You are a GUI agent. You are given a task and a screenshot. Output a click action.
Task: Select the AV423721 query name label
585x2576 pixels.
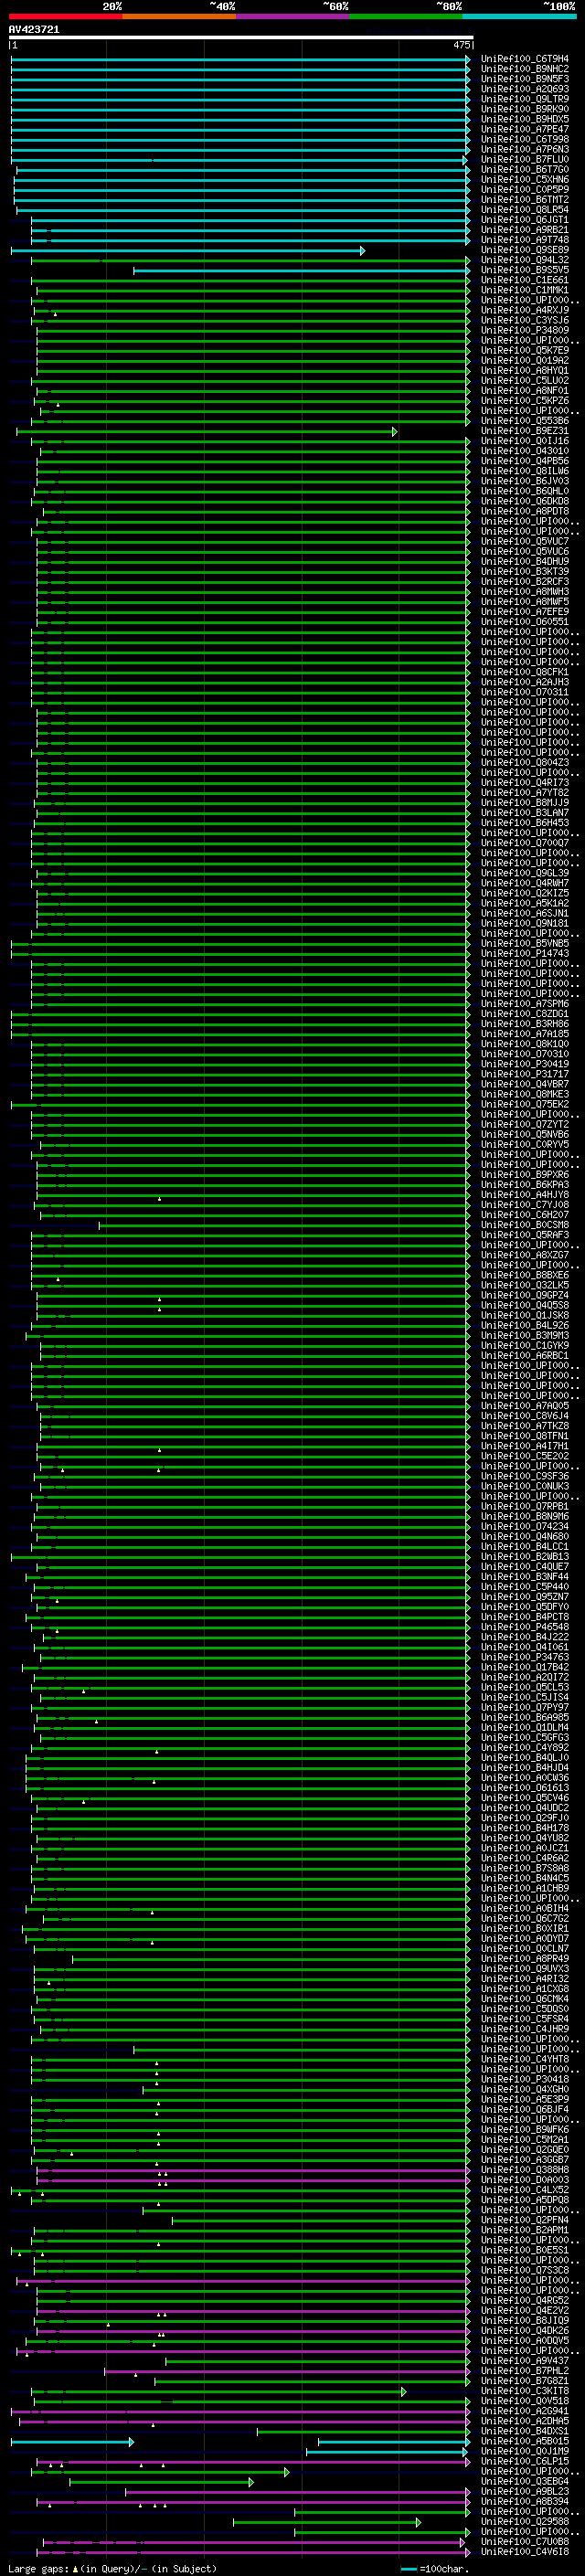tap(34, 30)
